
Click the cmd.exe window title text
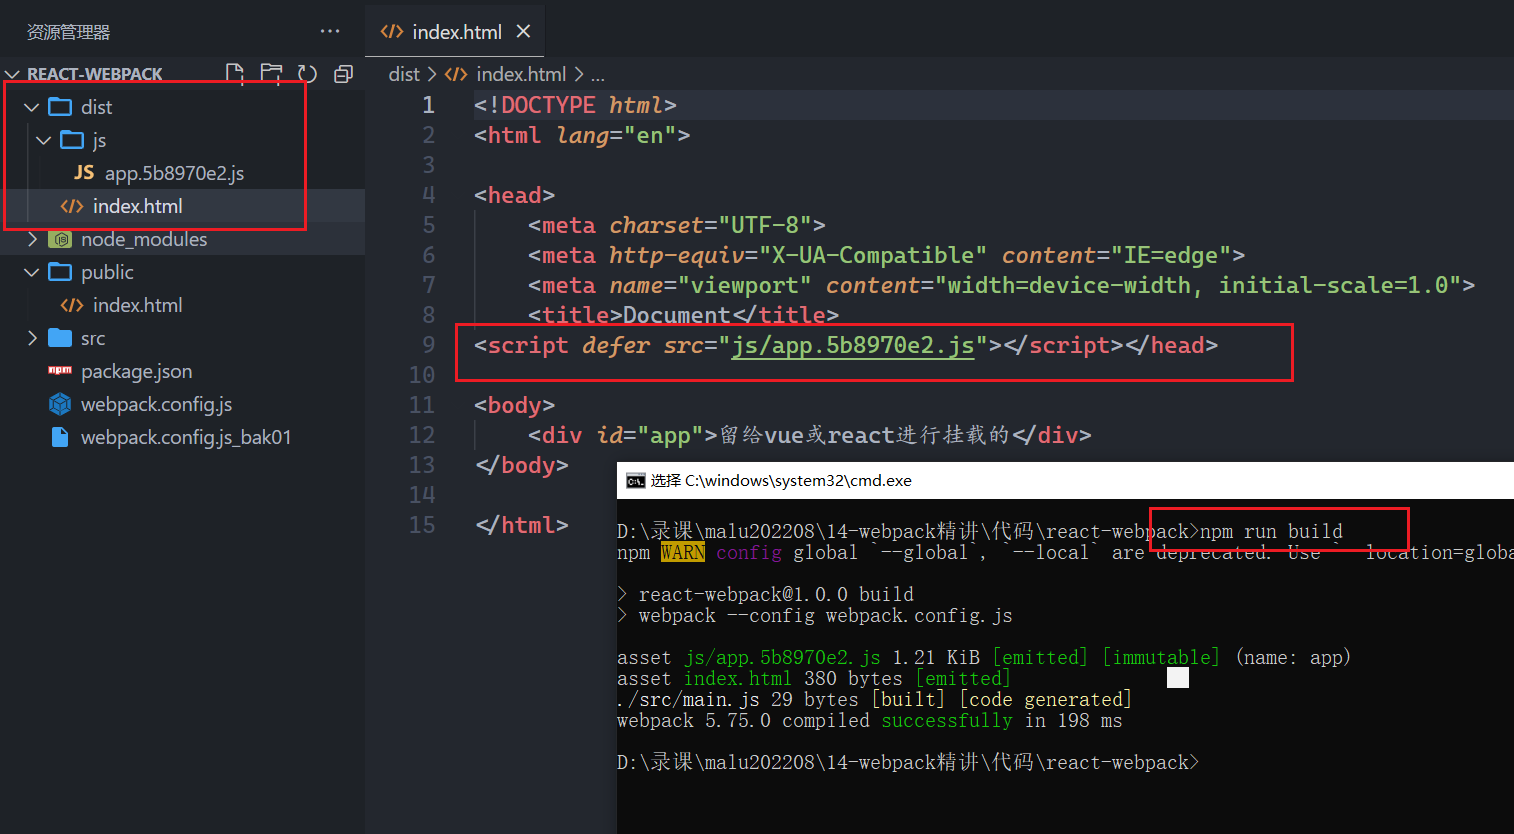coord(781,481)
